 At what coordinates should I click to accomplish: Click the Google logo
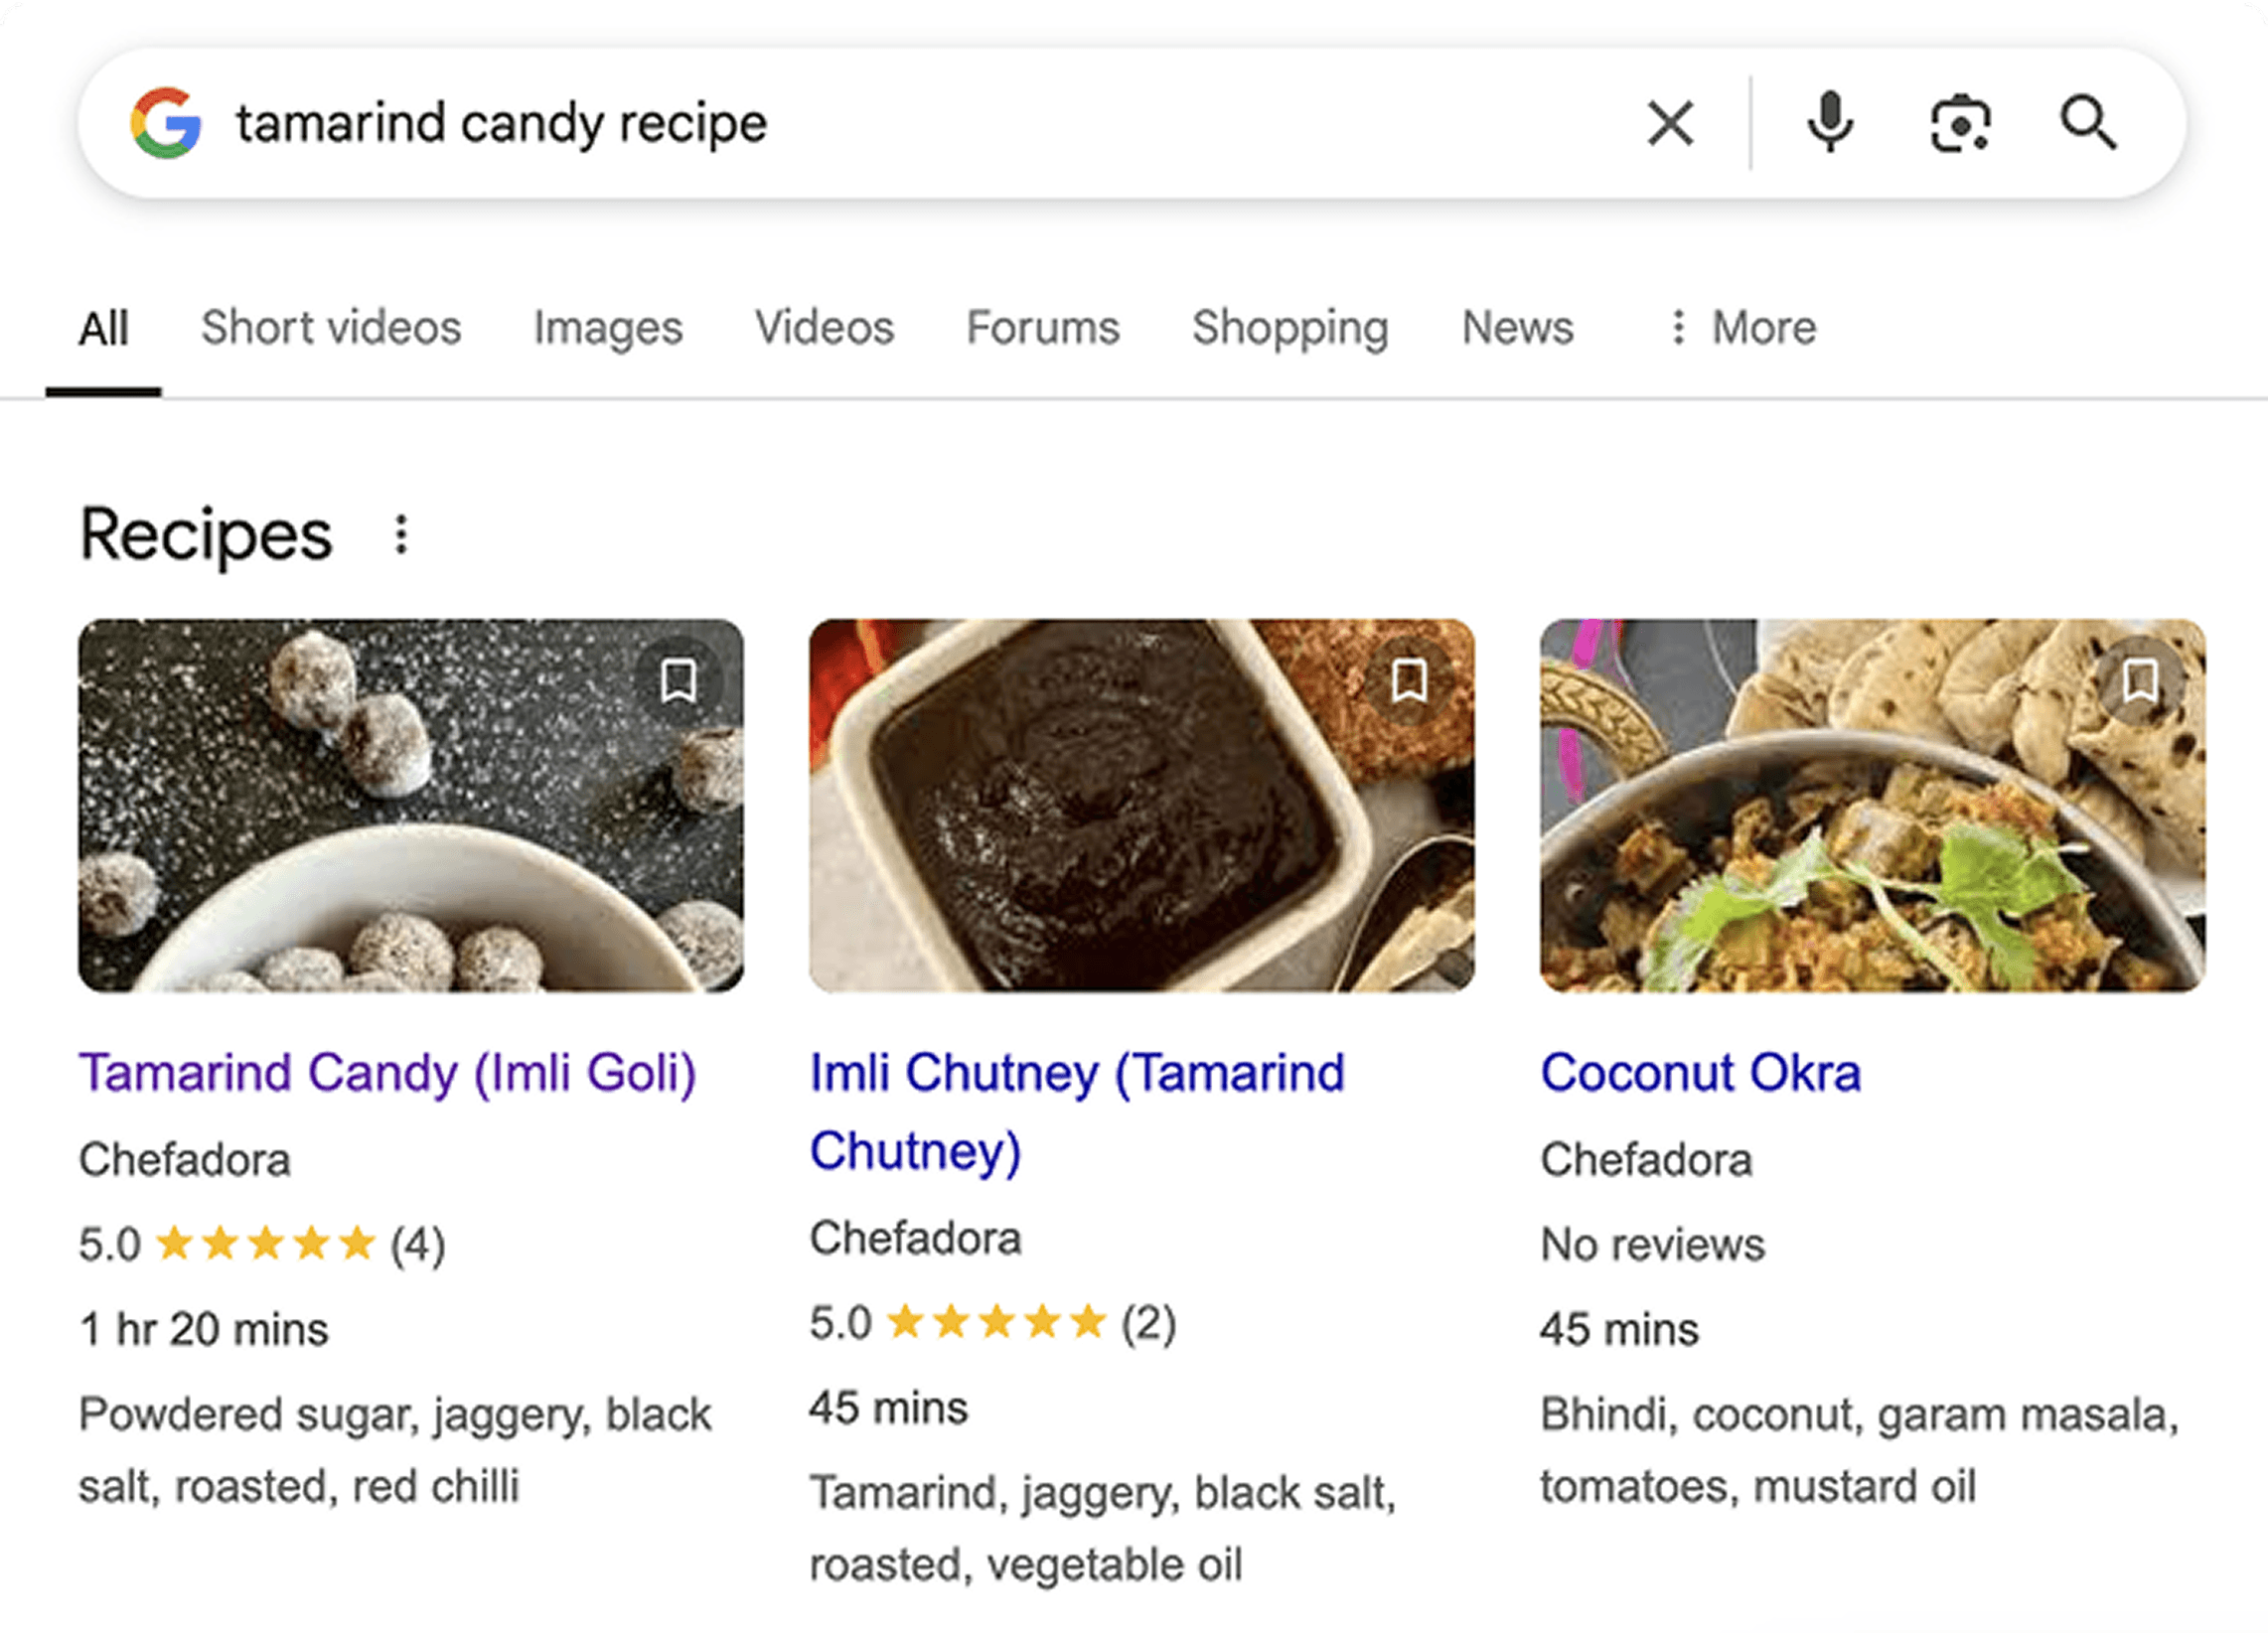(x=166, y=122)
